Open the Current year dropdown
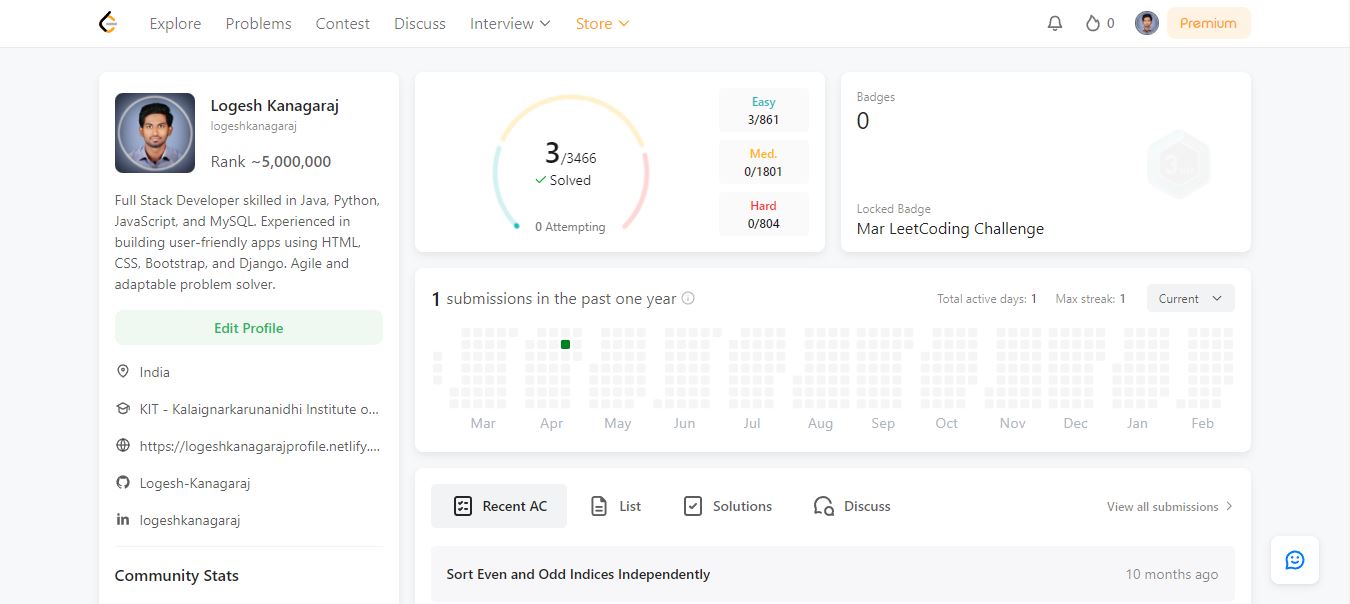 point(1190,298)
